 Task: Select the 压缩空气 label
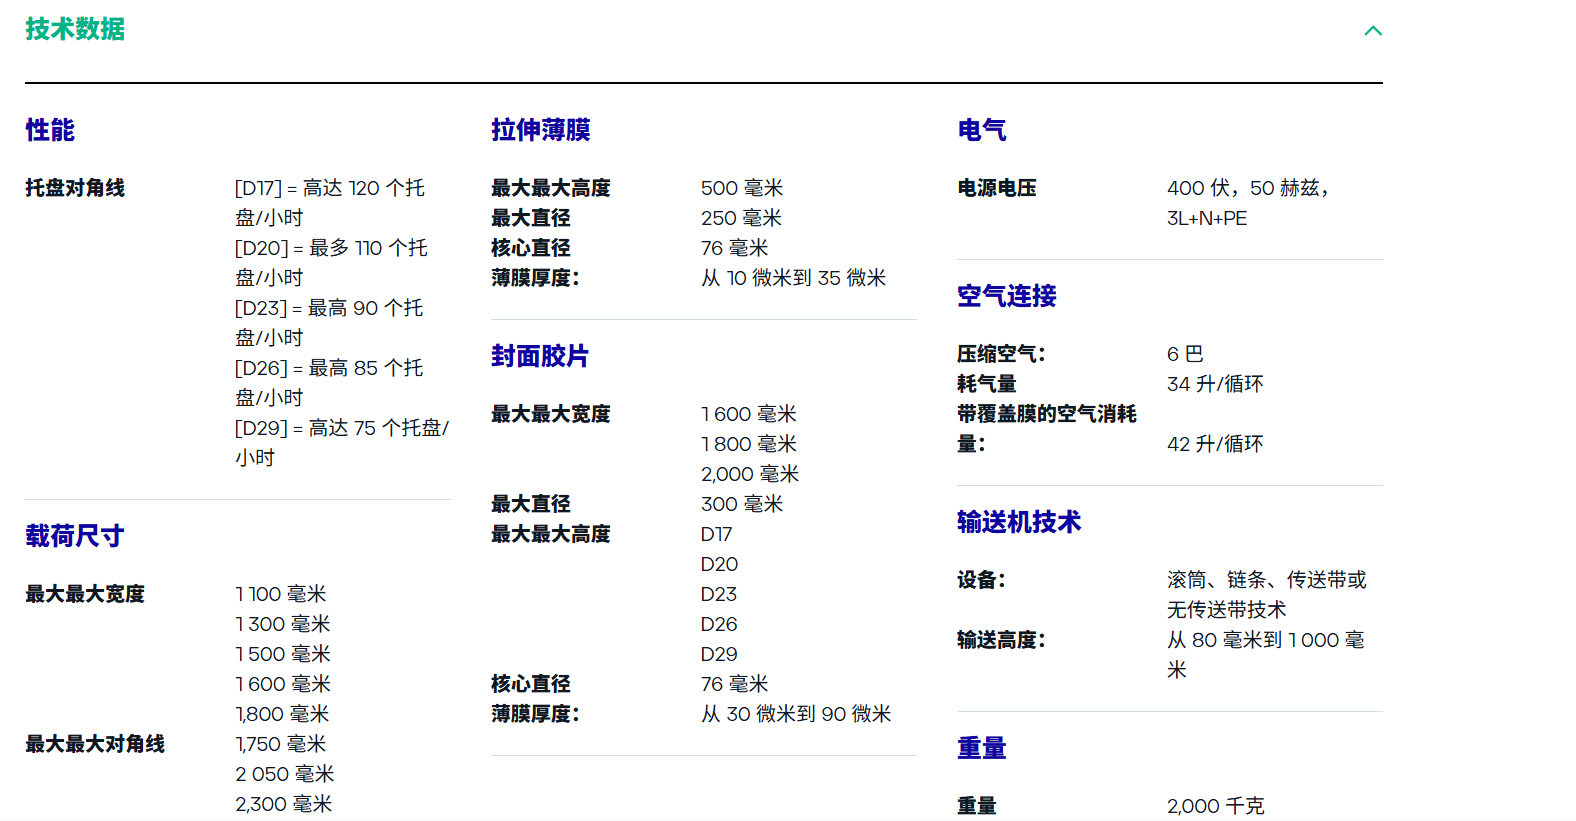(x=1000, y=354)
